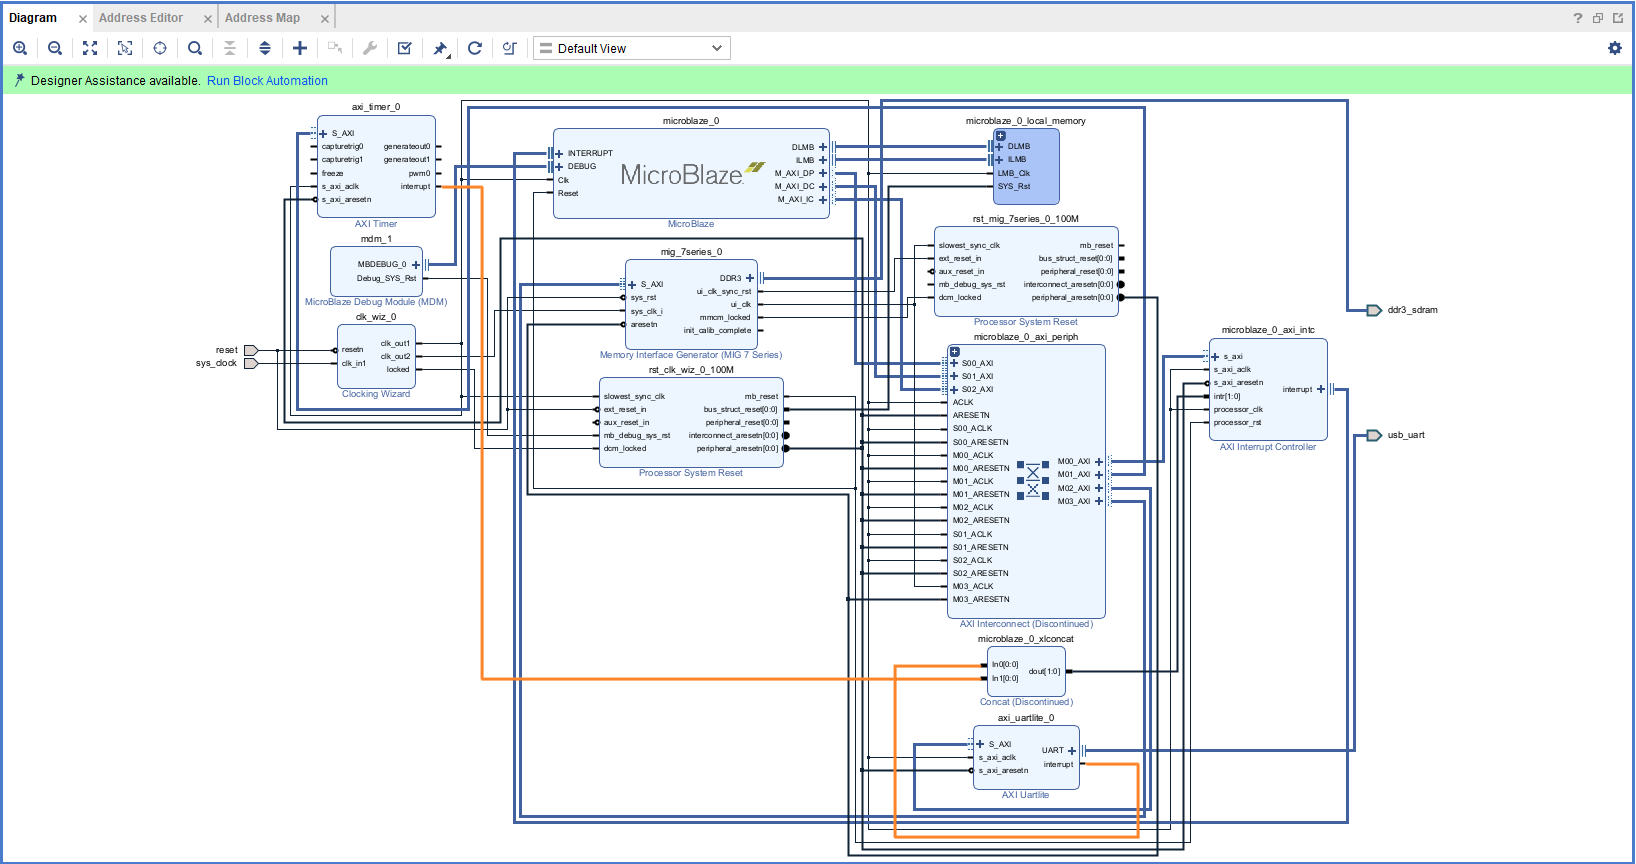Open the Search magnifier in toolbar
Viewport: 1636px width, 864px height.
point(195,48)
